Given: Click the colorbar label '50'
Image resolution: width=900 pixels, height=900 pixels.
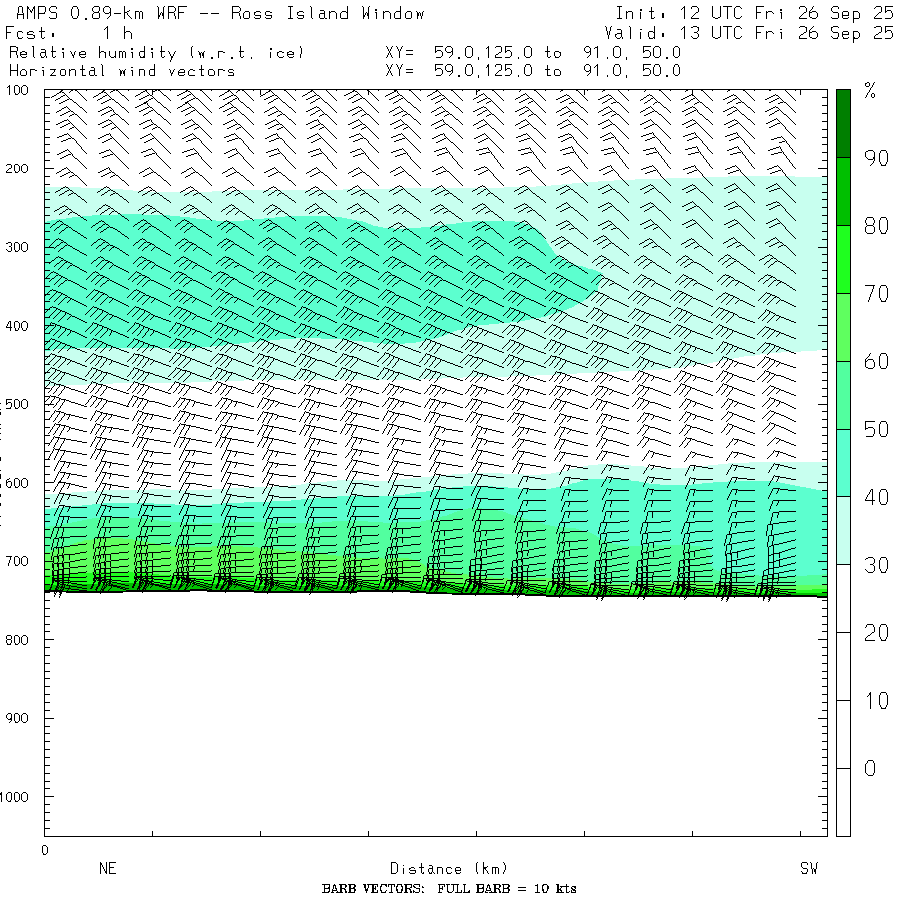Looking at the screenshot, I should [876, 429].
